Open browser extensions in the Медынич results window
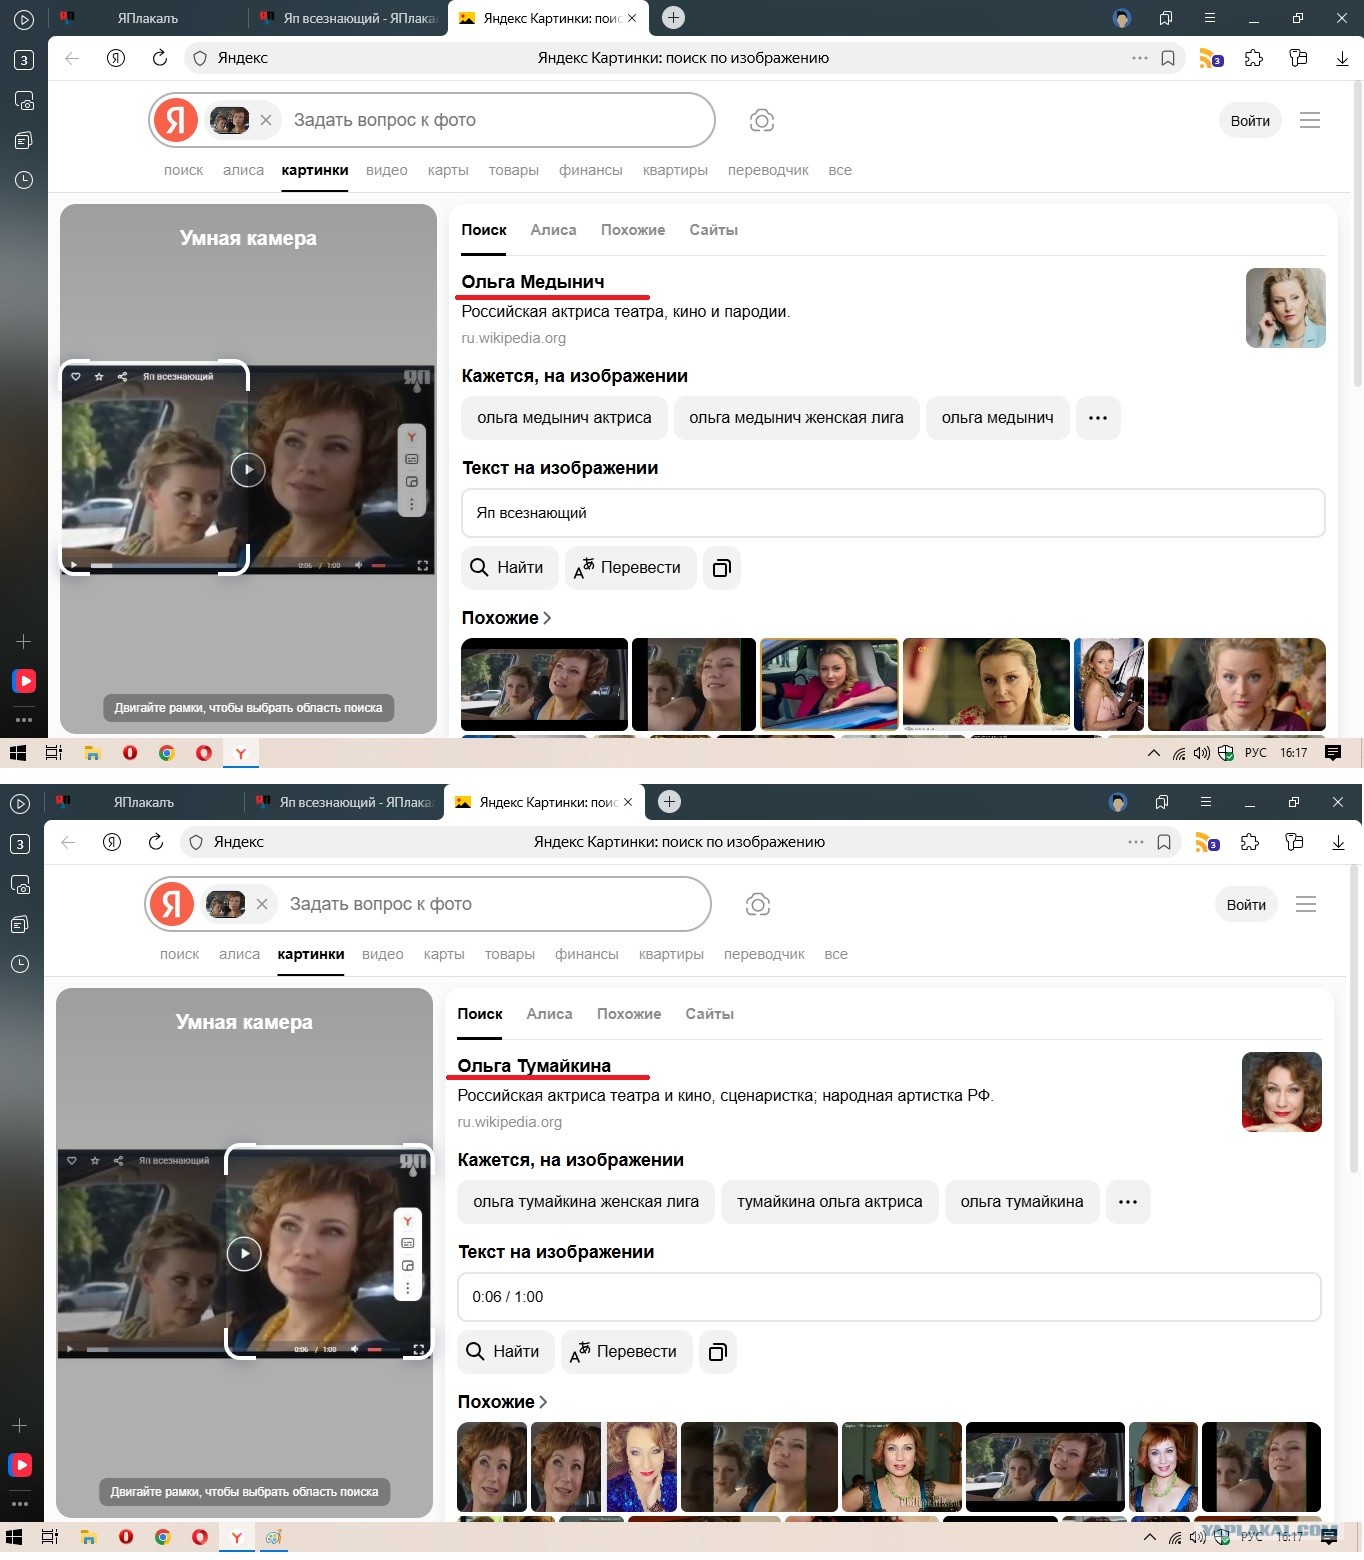 (1254, 58)
